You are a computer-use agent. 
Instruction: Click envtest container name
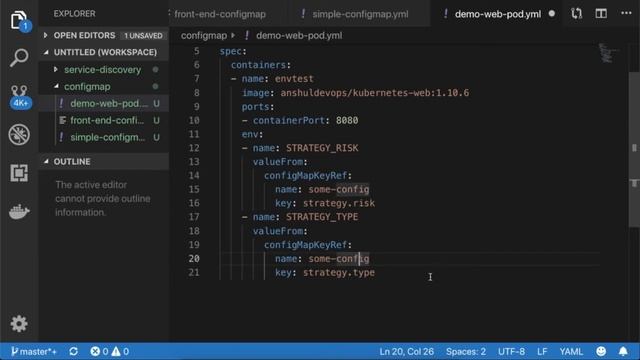click(x=294, y=78)
